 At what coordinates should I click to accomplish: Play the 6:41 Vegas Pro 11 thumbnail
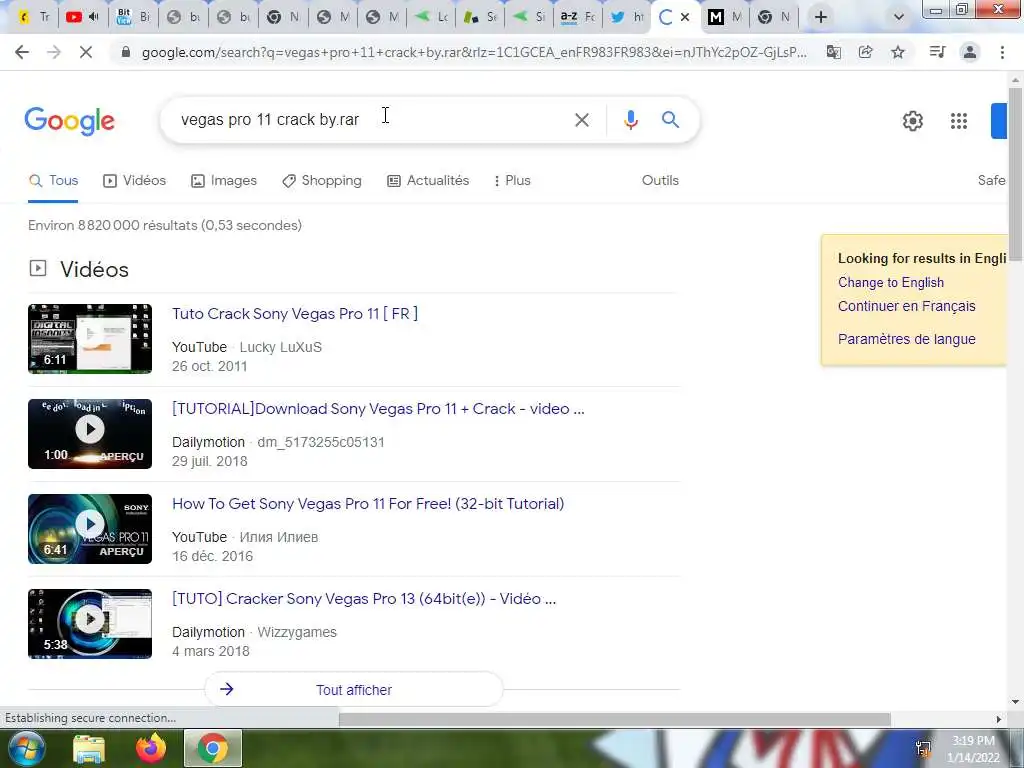pos(90,529)
